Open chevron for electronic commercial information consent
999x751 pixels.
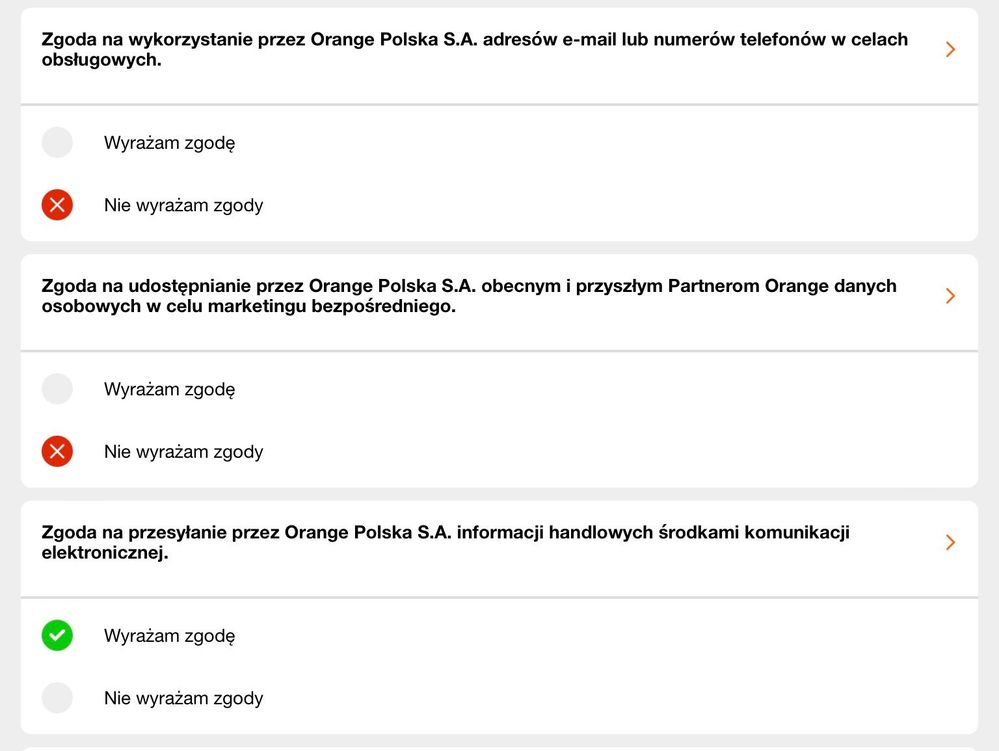click(950, 542)
